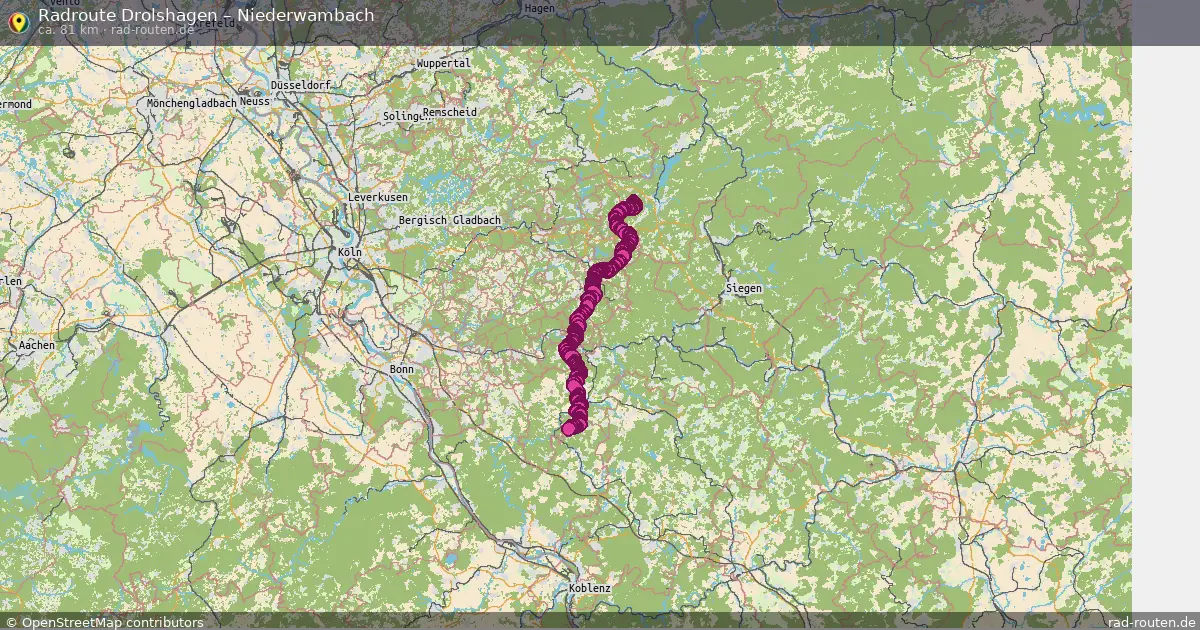Open the OpenStreetMap contributors attribution
This screenshot has height=630, width=1200.
(x=104, y=622)
